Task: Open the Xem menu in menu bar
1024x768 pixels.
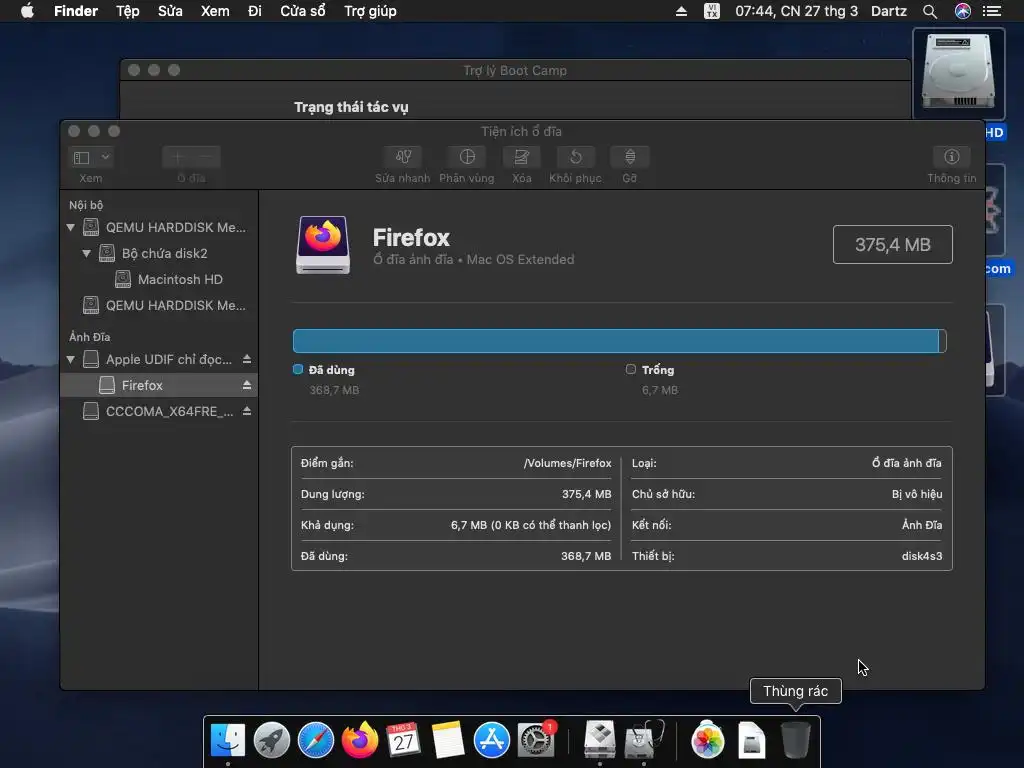Action: [215, 11]
